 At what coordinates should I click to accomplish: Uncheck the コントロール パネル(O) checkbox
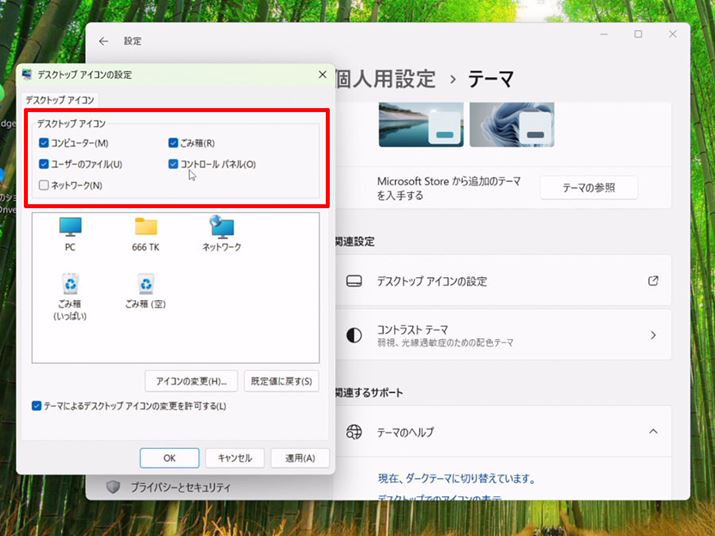(x=174, y=164)
